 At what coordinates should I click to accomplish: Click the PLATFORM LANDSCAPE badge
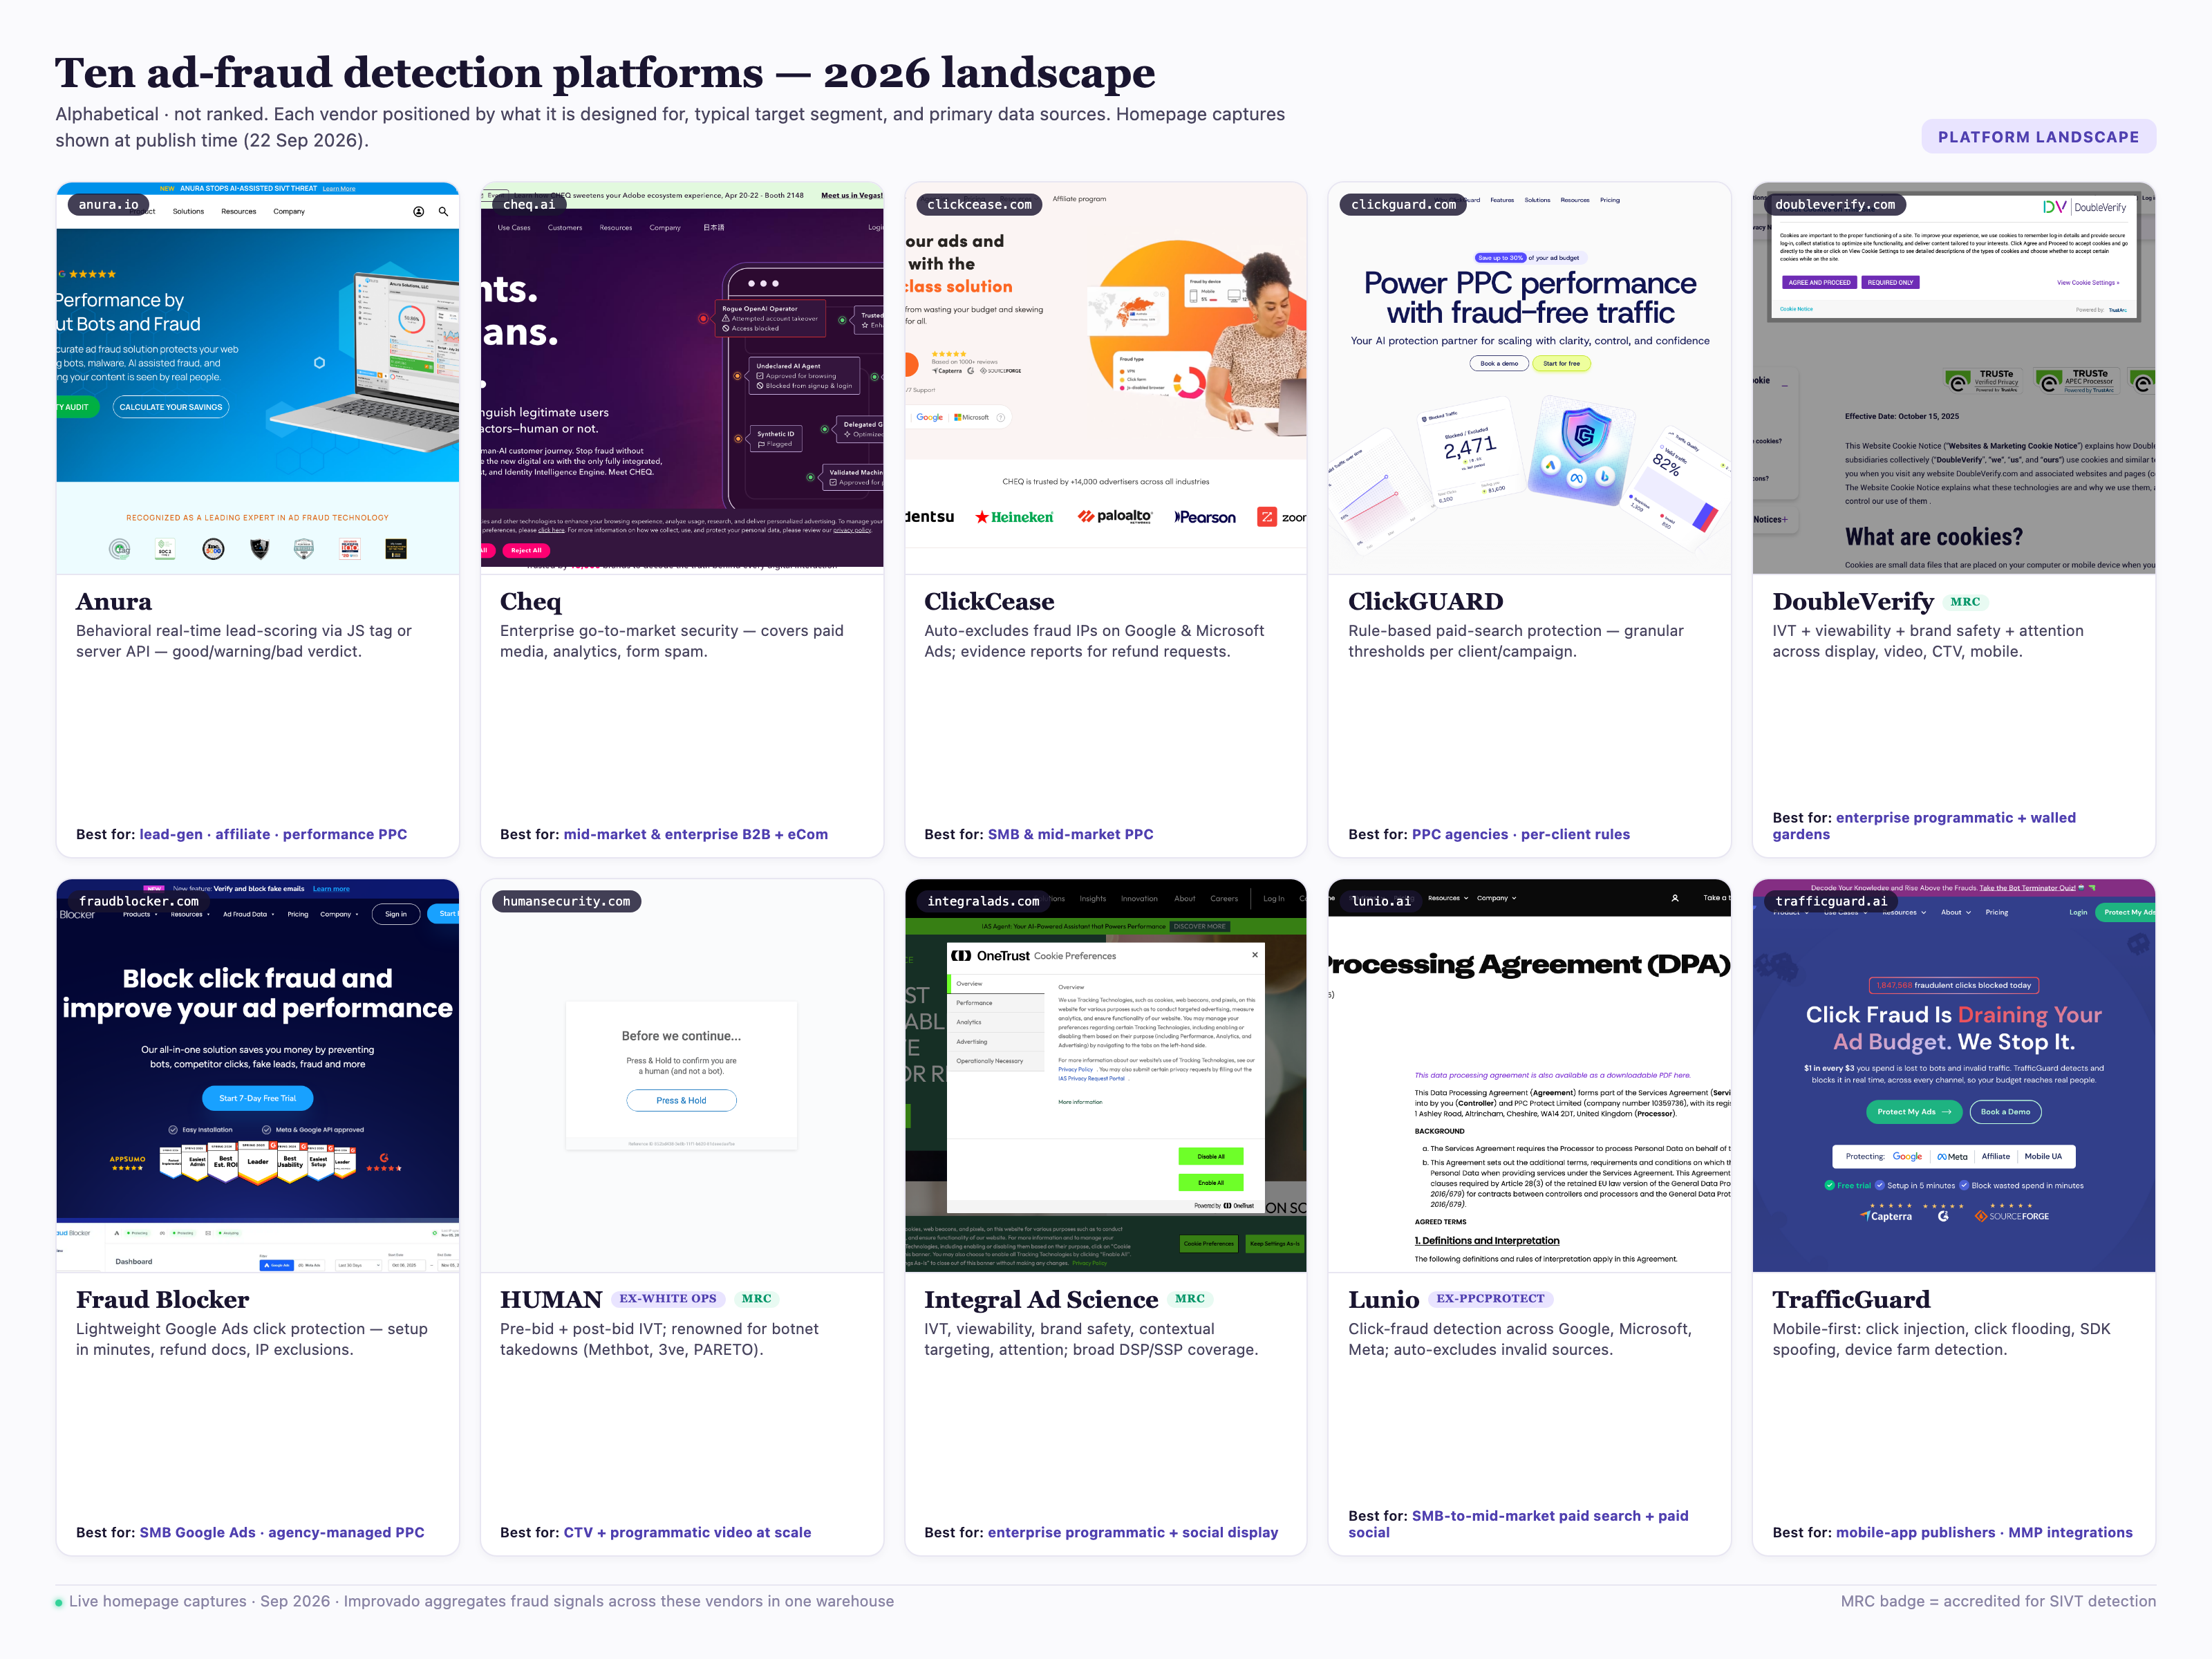click(2038, 137)
